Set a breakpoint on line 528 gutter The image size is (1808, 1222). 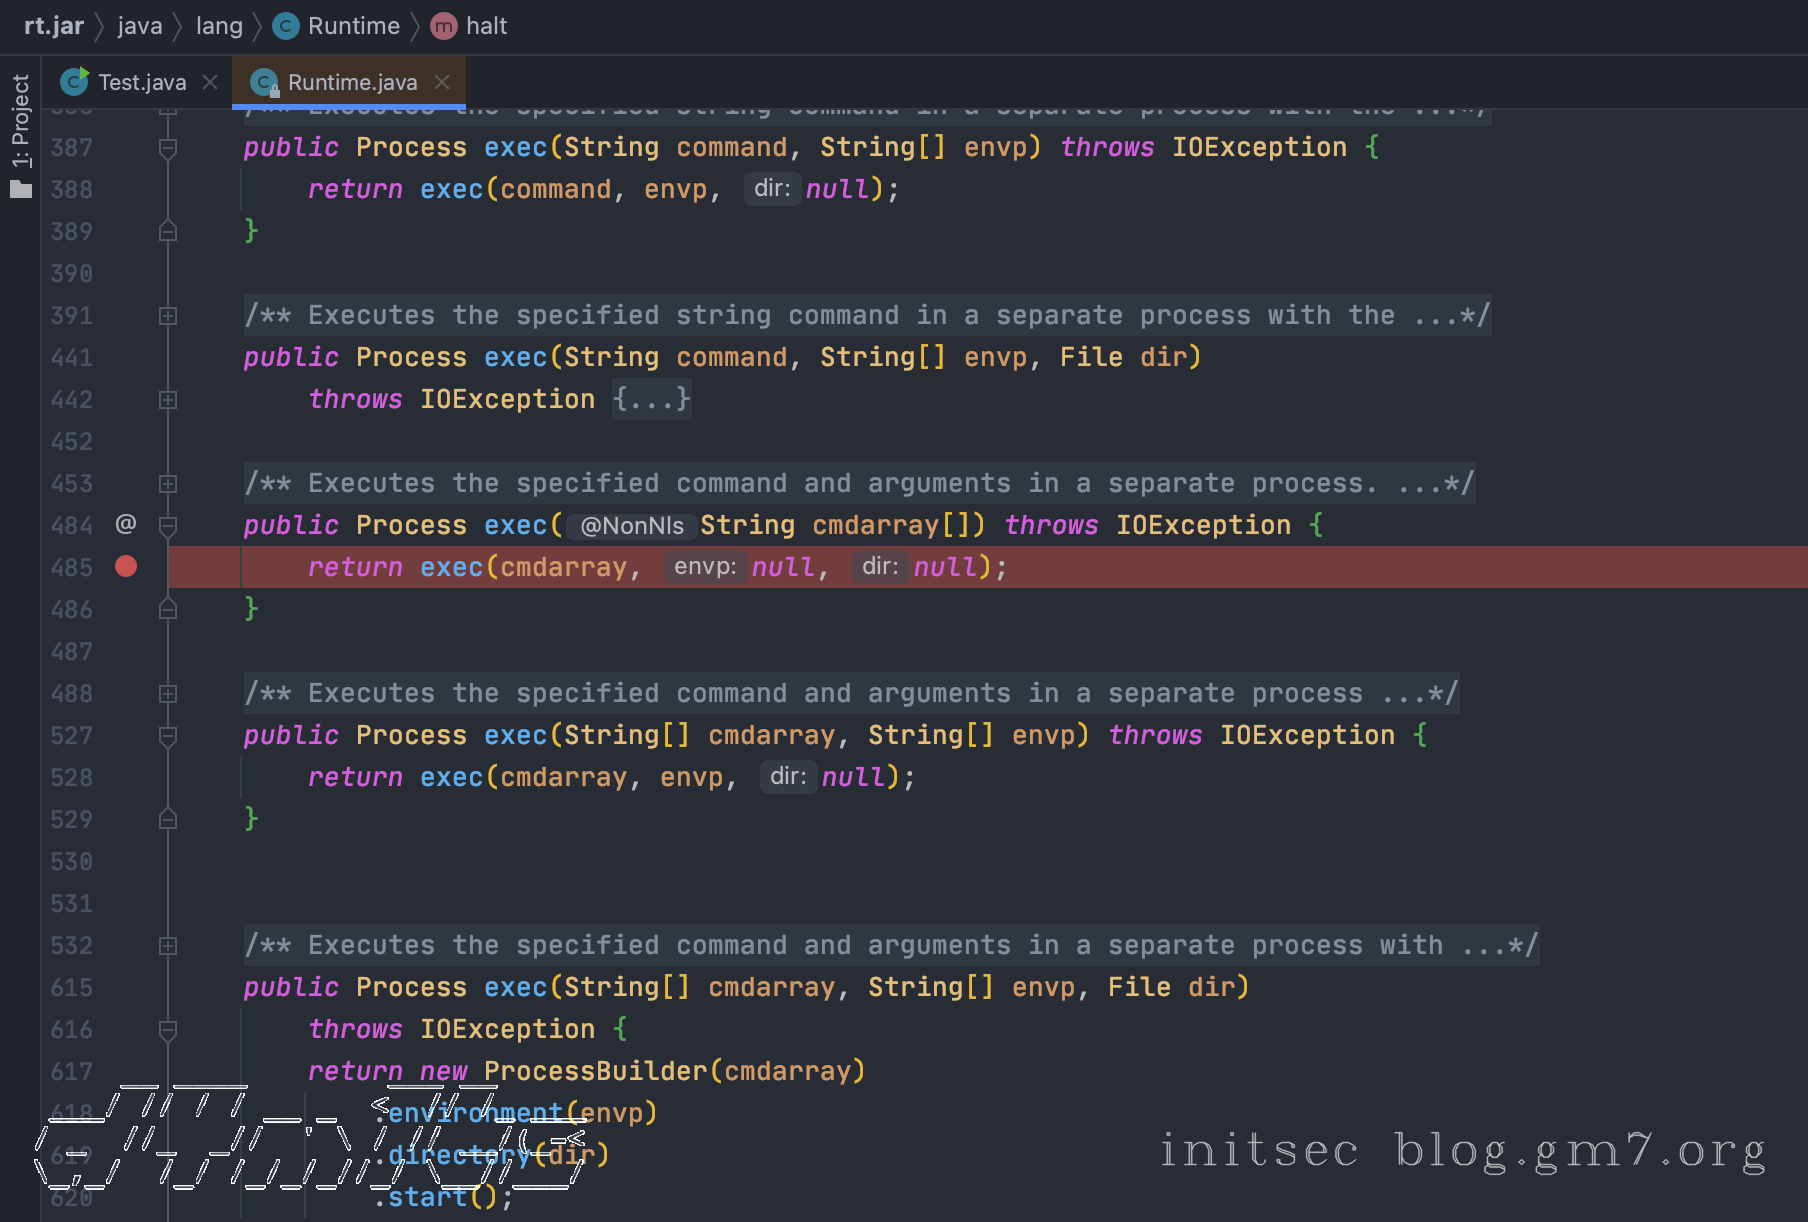pyautogui.click(x=126, y=778)
